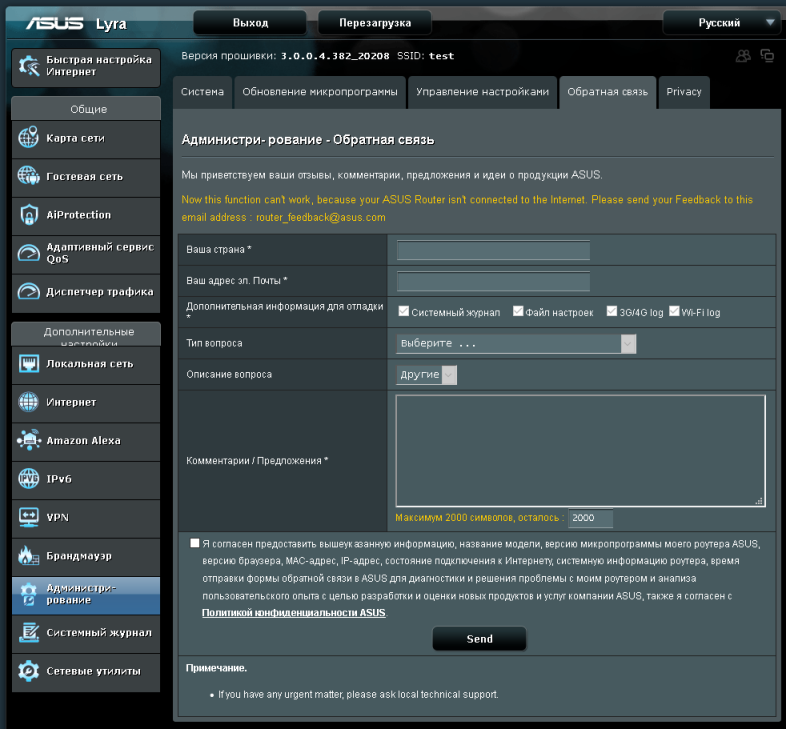Open the Политикой конфиденциальности ASUS link
Image resolution: width=786 pixels, height=729 pixels.
point(294,613)
